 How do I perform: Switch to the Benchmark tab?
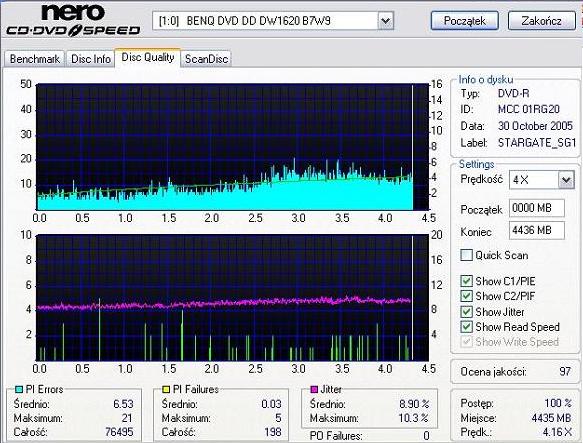click(x=35, y=59)
